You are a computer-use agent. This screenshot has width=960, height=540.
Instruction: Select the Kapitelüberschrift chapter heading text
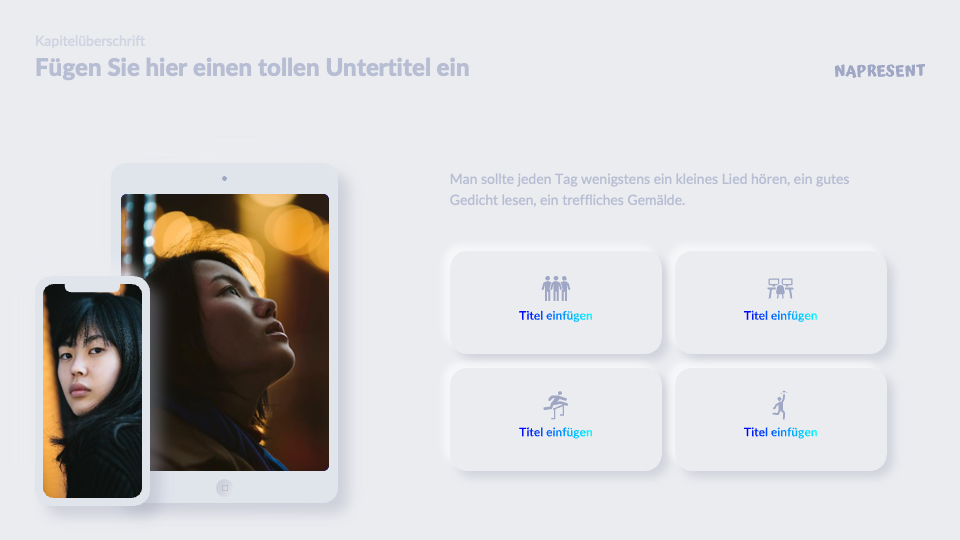coord(90,41)
